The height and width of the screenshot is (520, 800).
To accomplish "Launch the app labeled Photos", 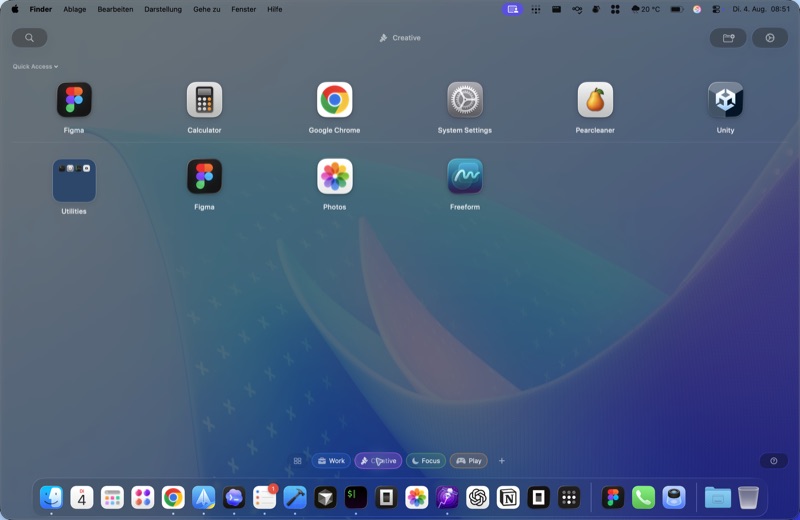I will coord(334,177).
